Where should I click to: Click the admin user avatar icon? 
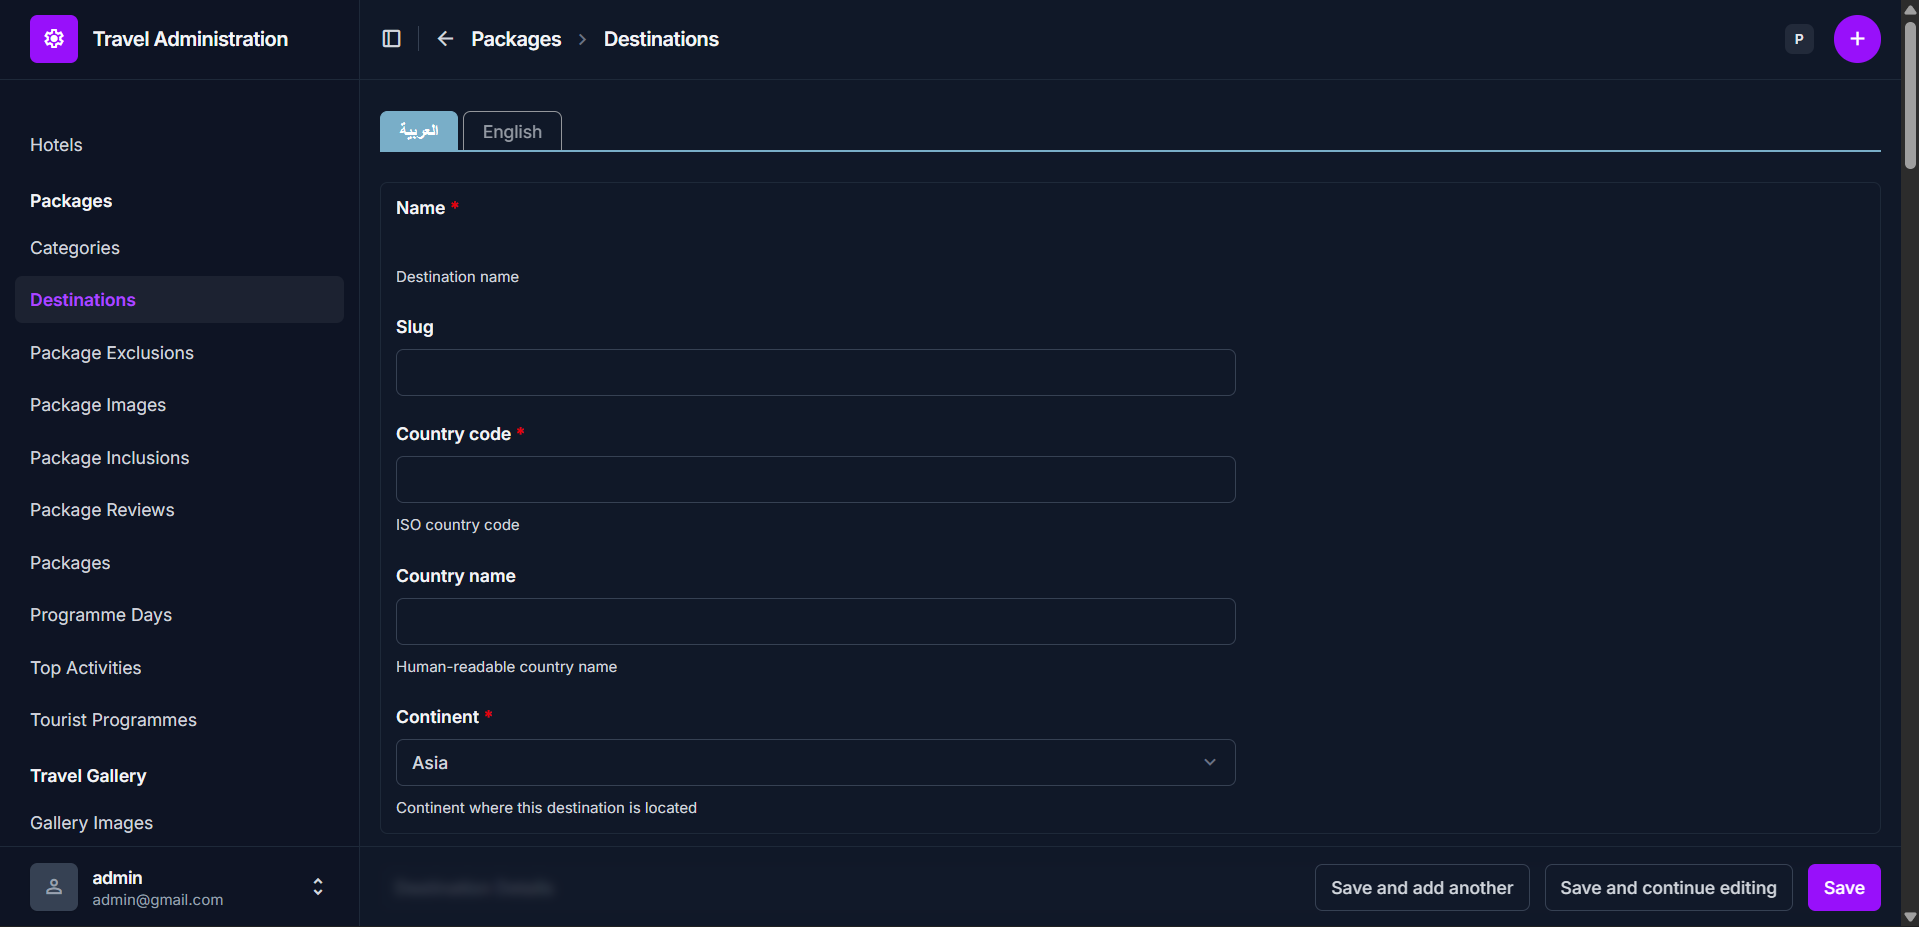click(54, 887)
